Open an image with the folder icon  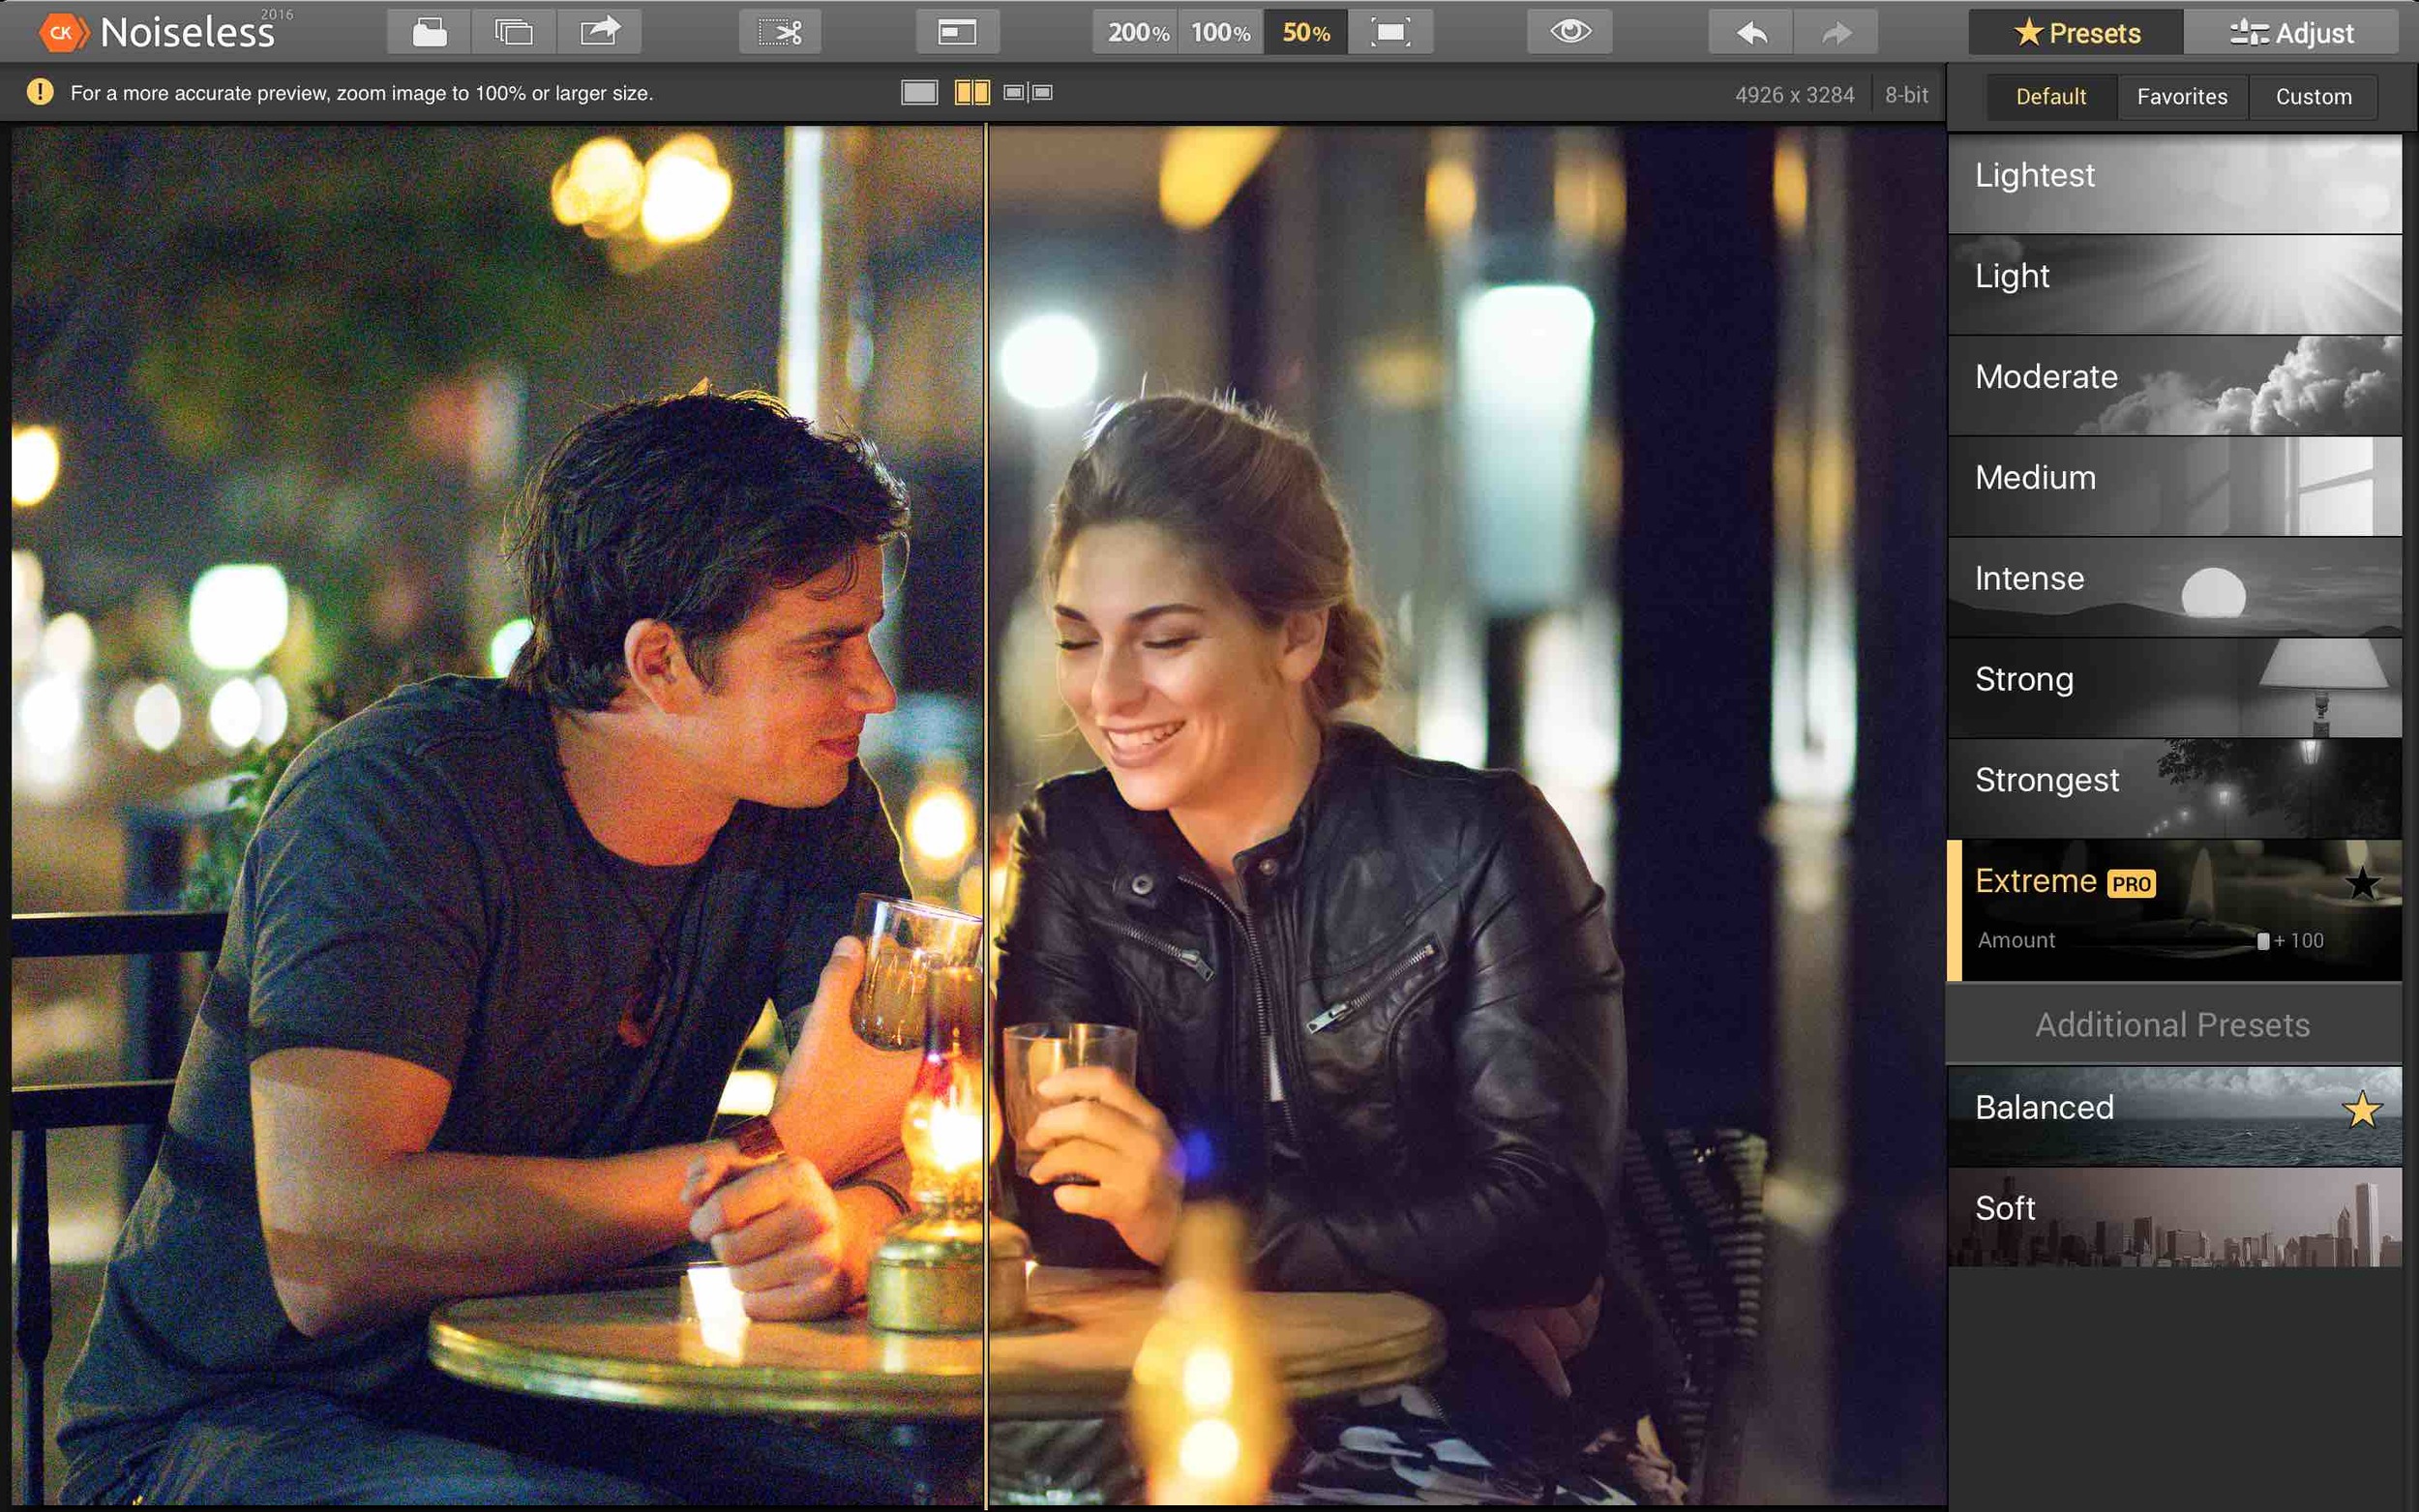[x=429, y=32]
